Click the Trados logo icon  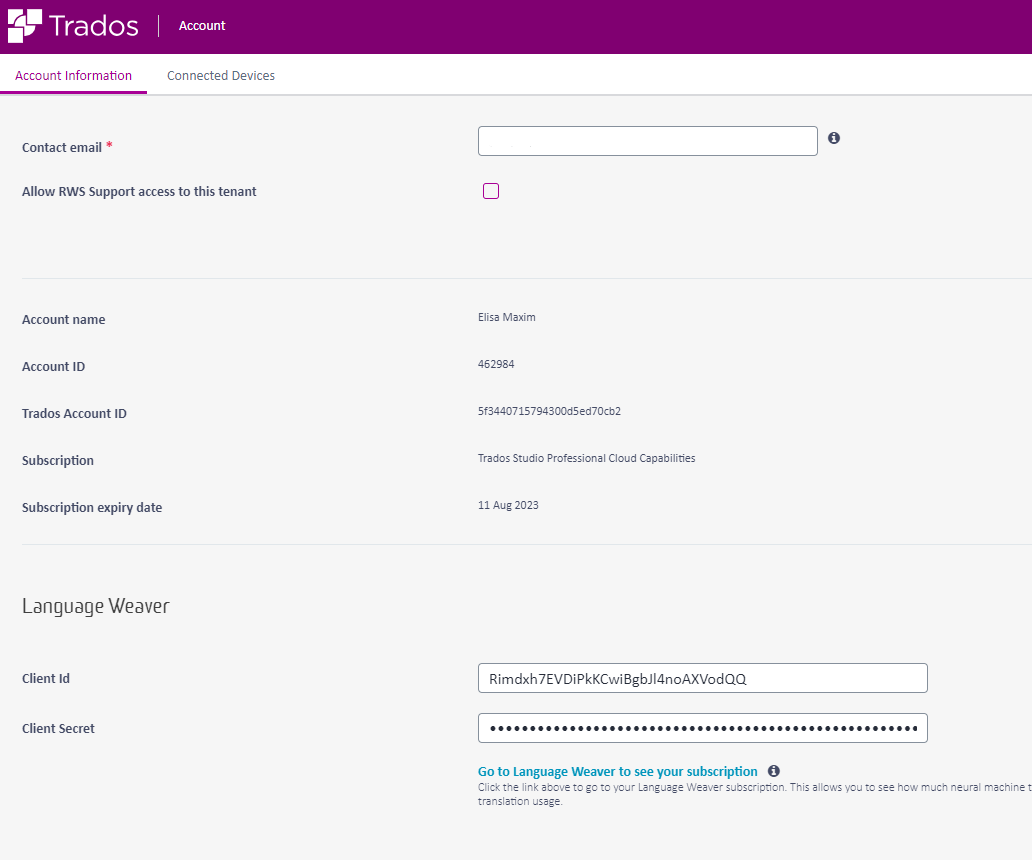pyautogui.click(x=25, y=26)
